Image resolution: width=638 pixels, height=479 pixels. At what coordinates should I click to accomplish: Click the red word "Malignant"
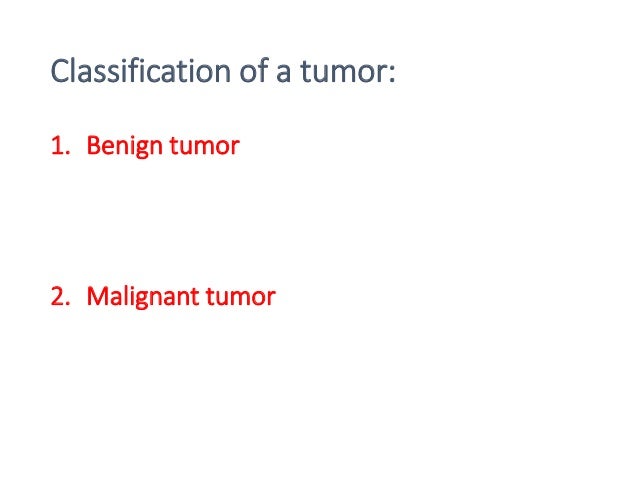click(x=143, y=297)
